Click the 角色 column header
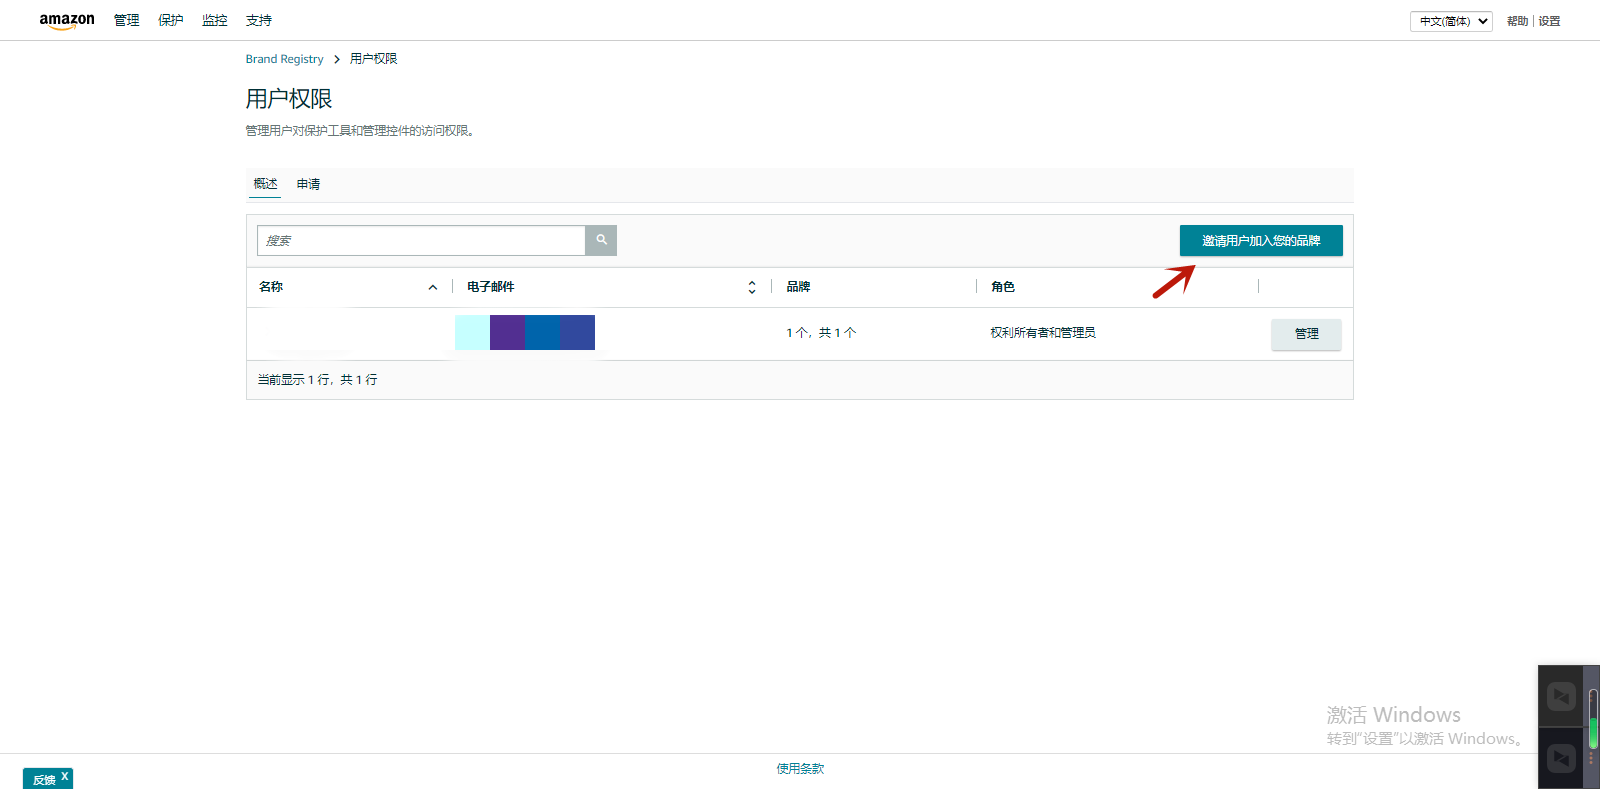Screen dimensions: 1600x789 1003,287
